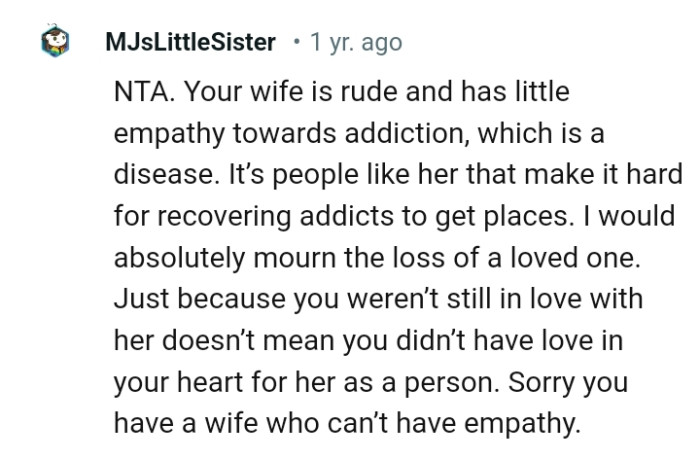Viewport: 700px width, 460px height.
Task: Open the MJsLittleSister profile username link
Action: [189, 43]
